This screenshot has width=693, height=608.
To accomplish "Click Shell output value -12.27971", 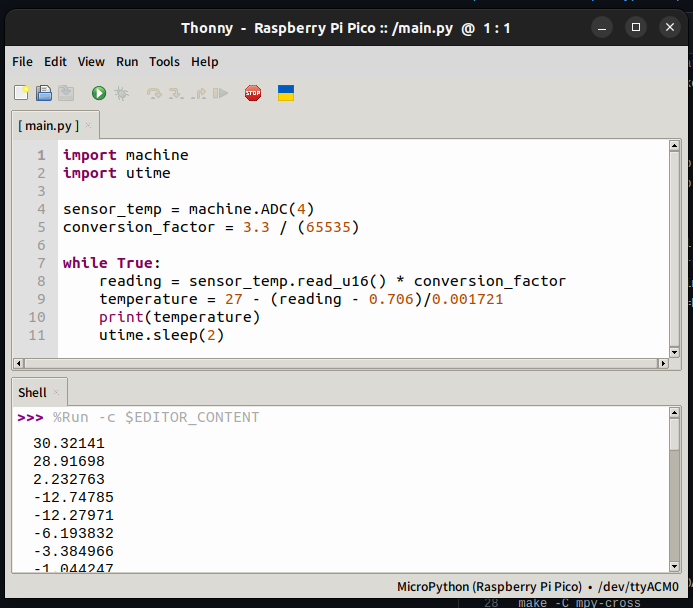I will point(73,516).
